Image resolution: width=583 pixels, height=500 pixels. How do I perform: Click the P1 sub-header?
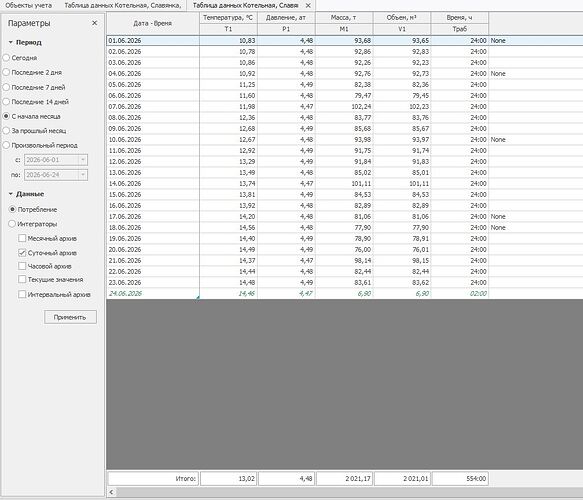pyautogui.click(x=286, y=29)
